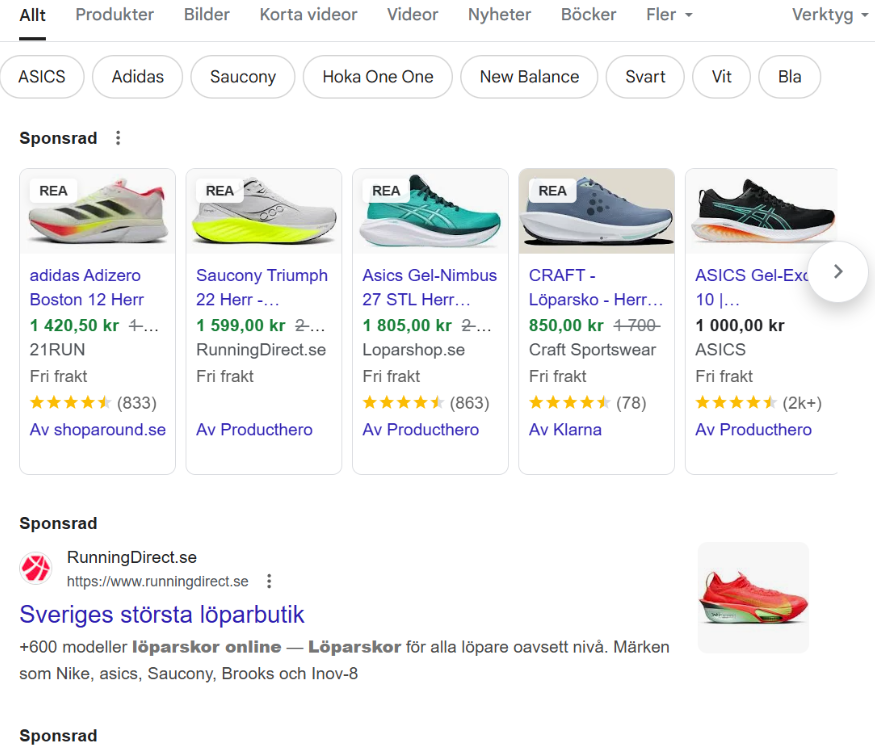Click REA badge on CRAFT shoe card

[552, 191]
